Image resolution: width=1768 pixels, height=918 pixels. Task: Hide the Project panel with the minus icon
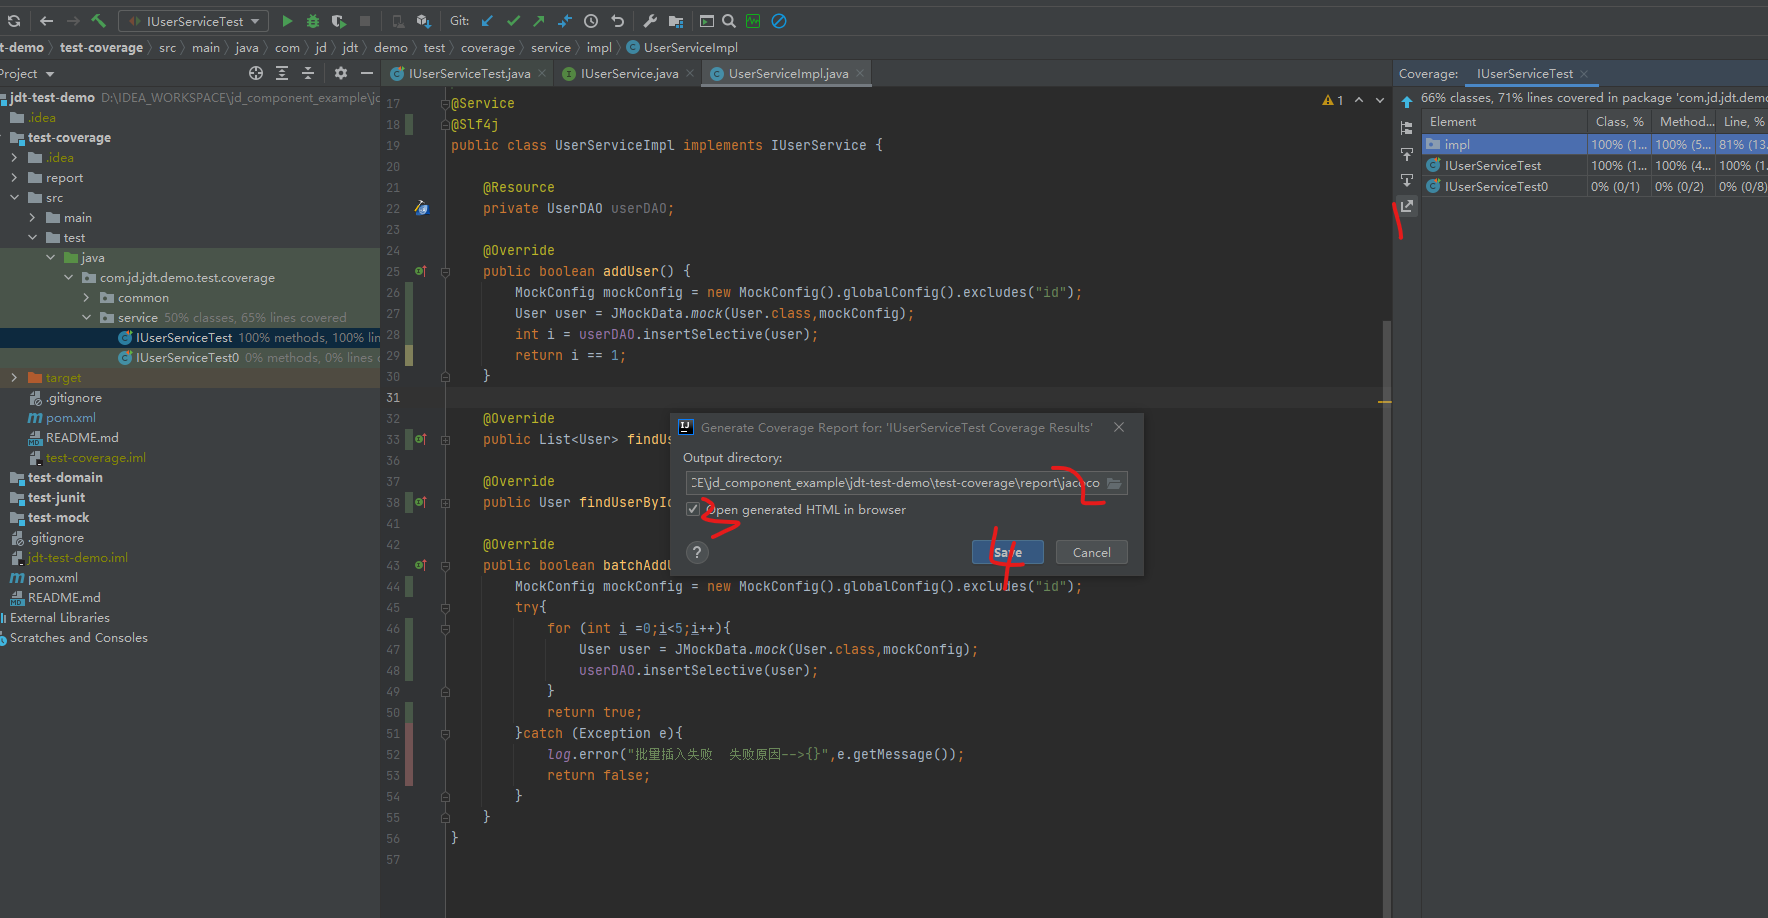[x=367, y=73]
